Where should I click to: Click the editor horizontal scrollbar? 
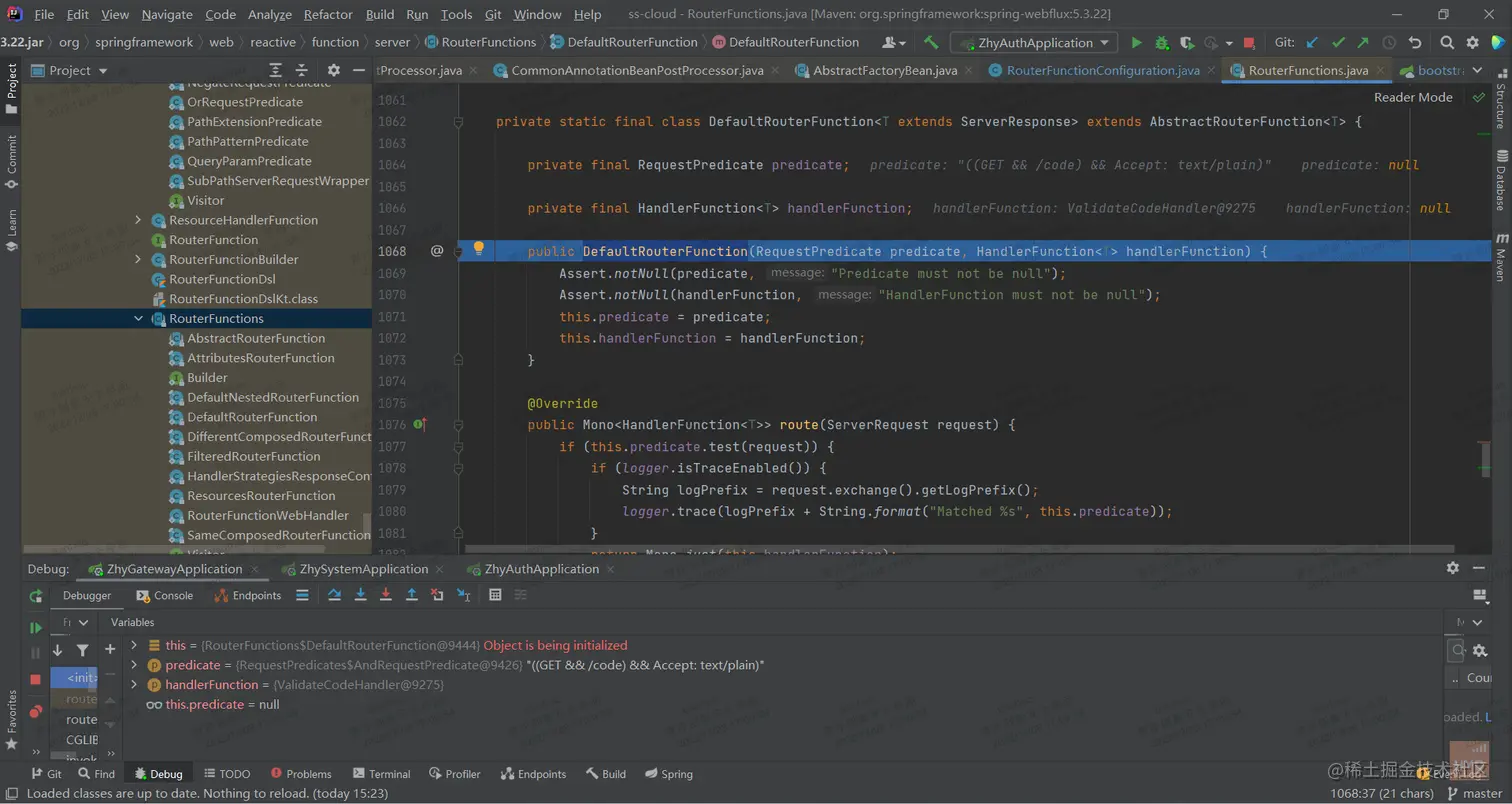[x=960, y=548]
